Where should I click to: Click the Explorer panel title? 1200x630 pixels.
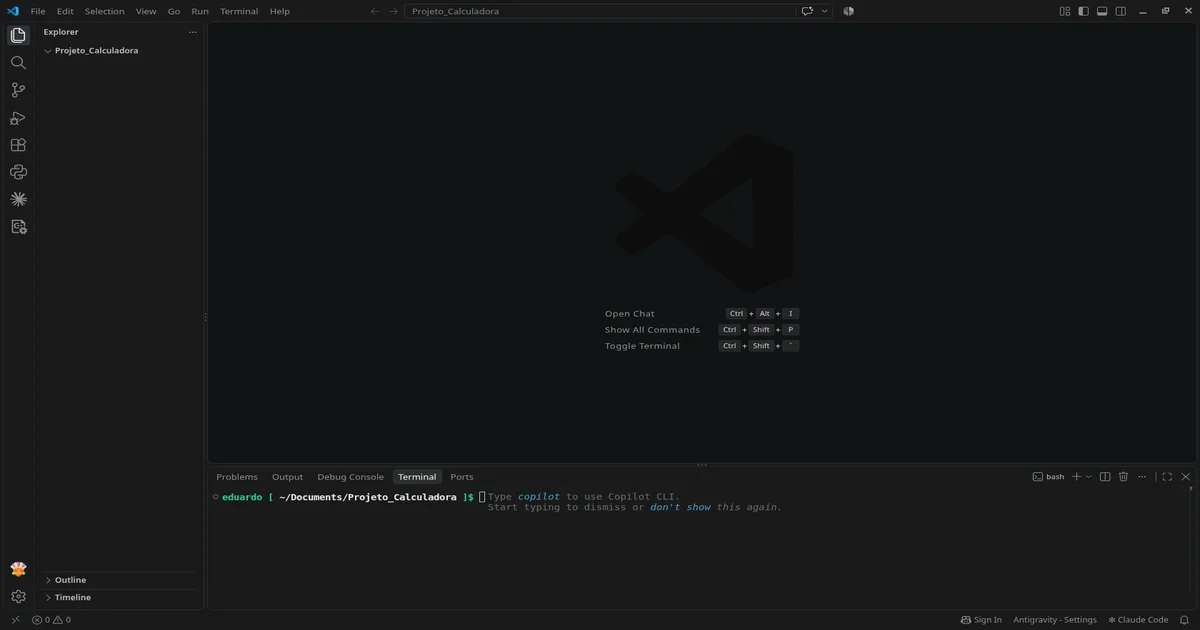tap(61, 32)
